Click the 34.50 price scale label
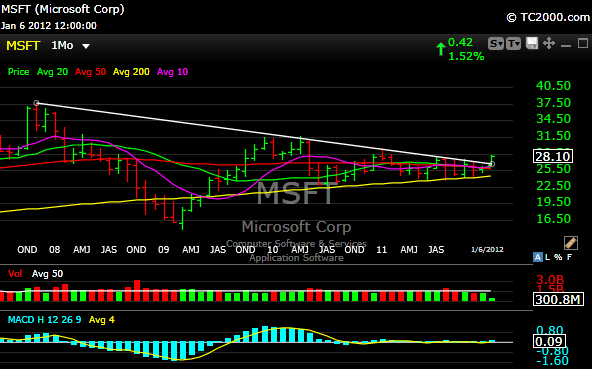 pos(553,119)
